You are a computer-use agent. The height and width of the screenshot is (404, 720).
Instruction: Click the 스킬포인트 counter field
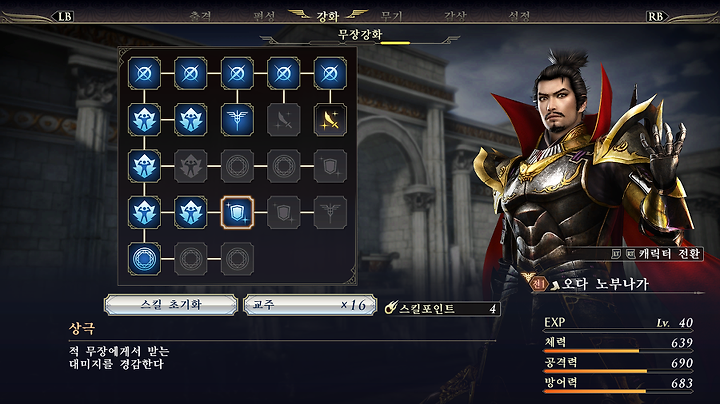click(x=443, y=308)
